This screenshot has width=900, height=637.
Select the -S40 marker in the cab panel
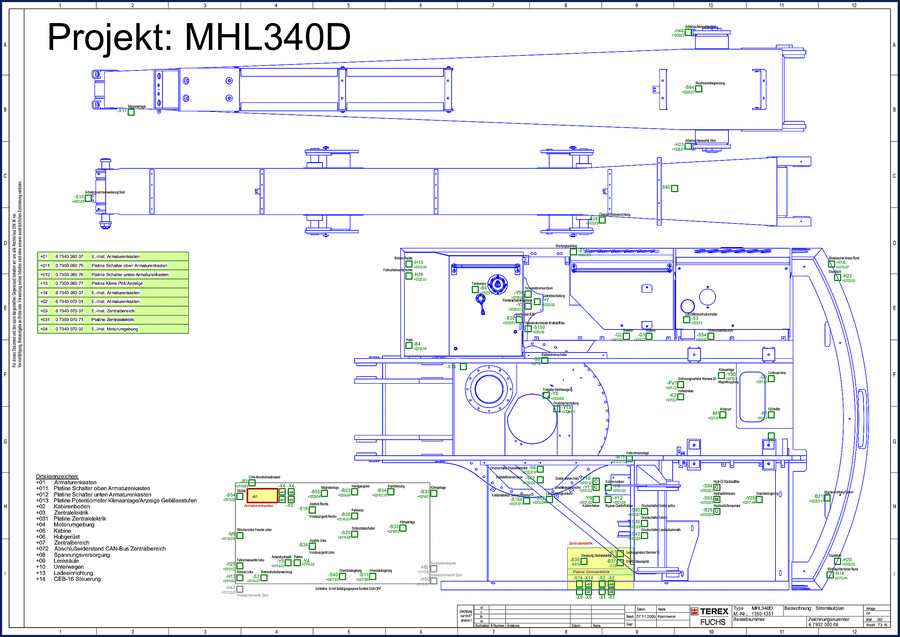[x=342, y=576]
